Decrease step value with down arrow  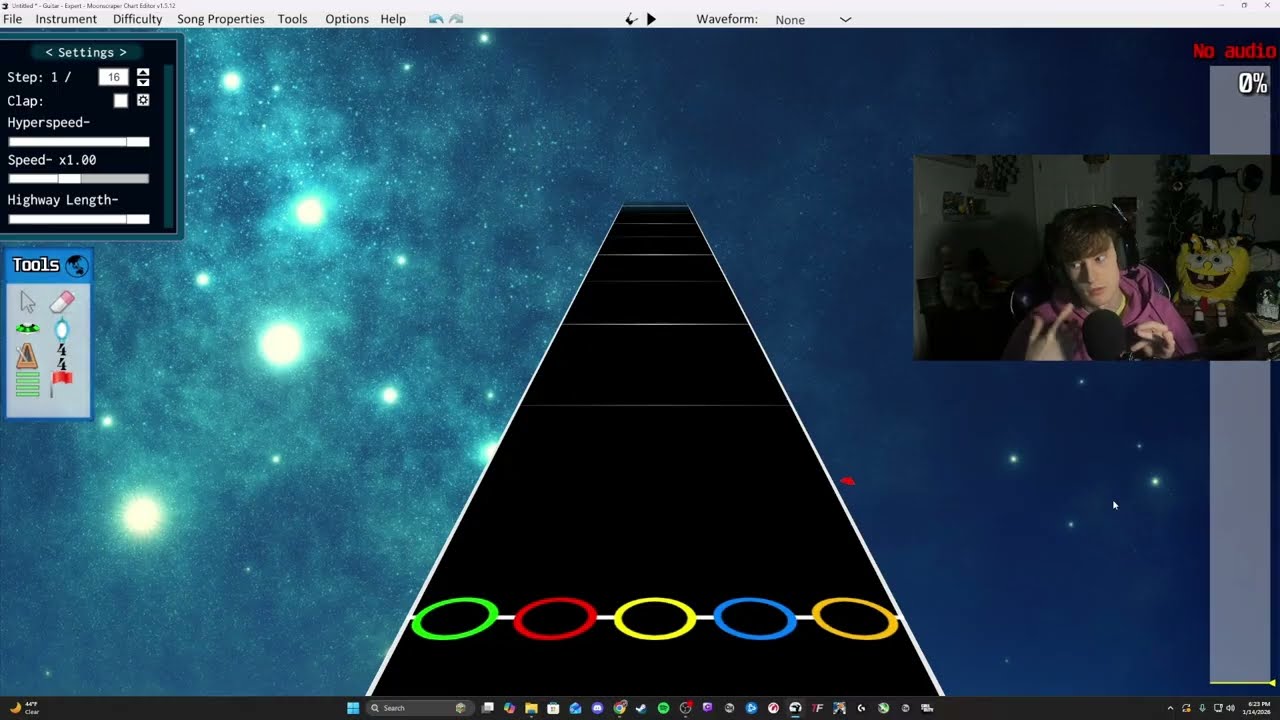[143, 82]
